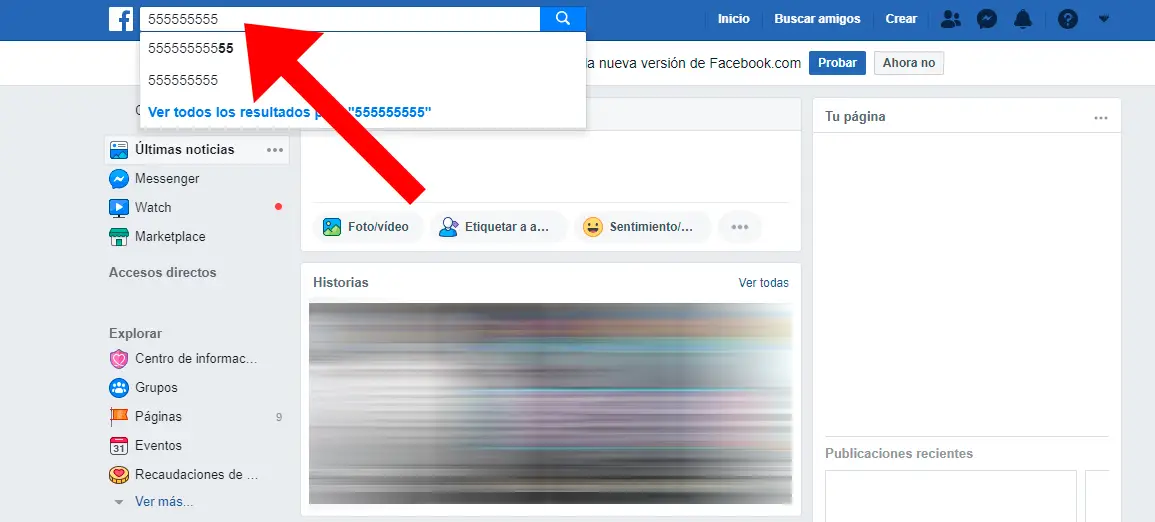Image resolution: width=1155 pixels, height=522 pixels.
Task: Select the second suggestion 555555555
Action: (363, 80)
